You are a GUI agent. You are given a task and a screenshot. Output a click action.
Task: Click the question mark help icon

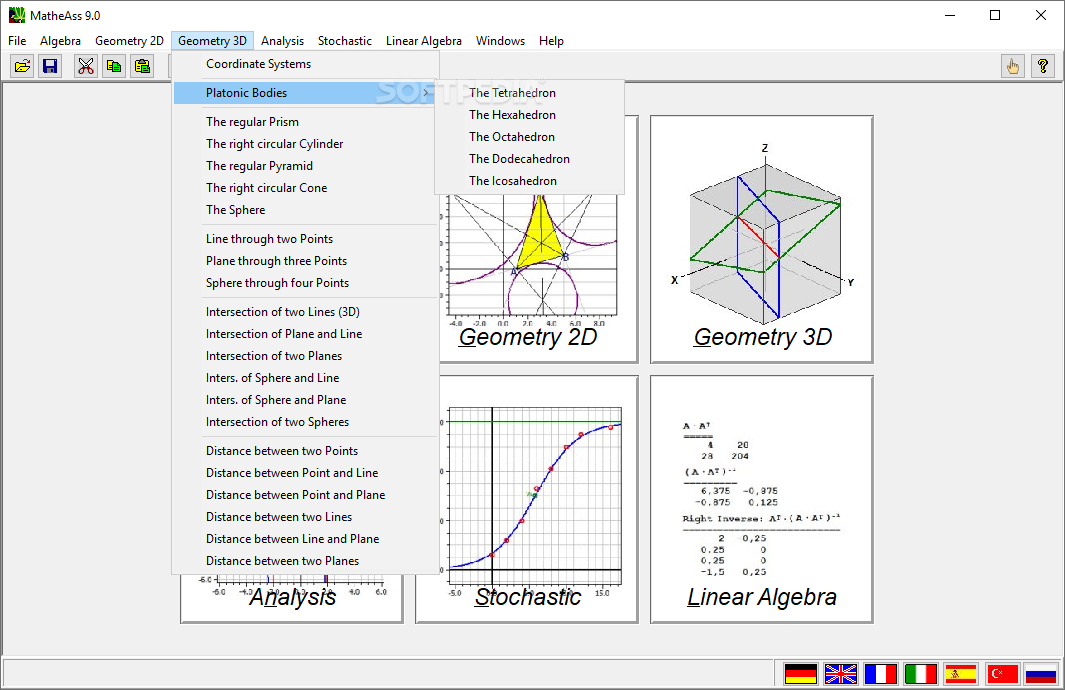(x=1043, y=66)
